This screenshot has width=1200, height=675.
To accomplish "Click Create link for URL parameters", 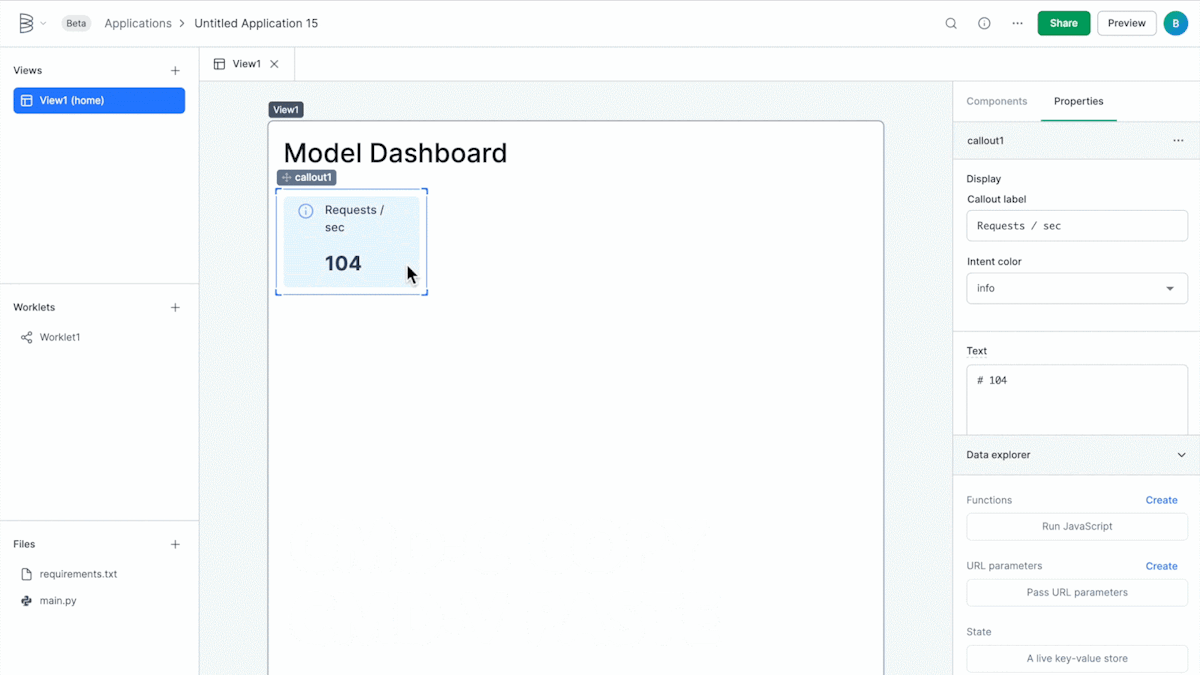I will pyautogui.click(x=1161, y=566).
